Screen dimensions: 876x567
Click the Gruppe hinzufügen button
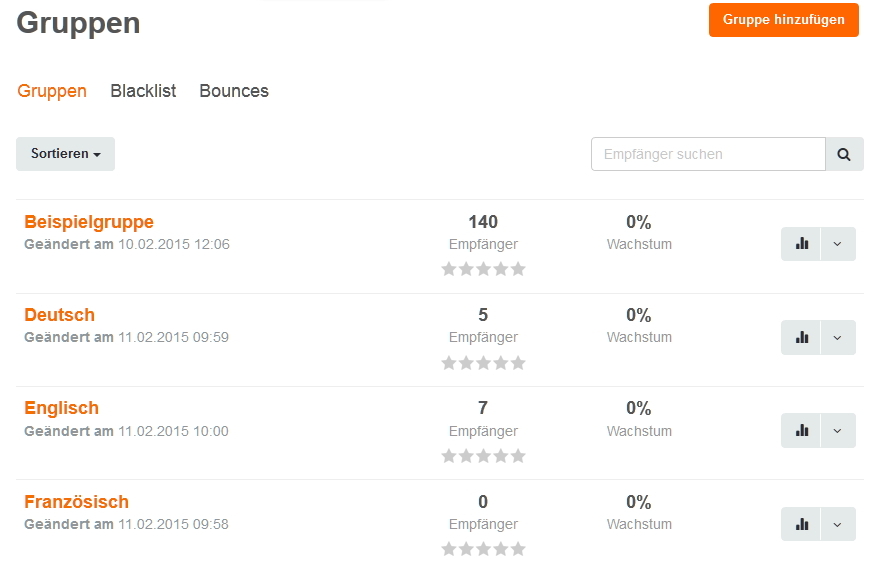coord(784,20)
